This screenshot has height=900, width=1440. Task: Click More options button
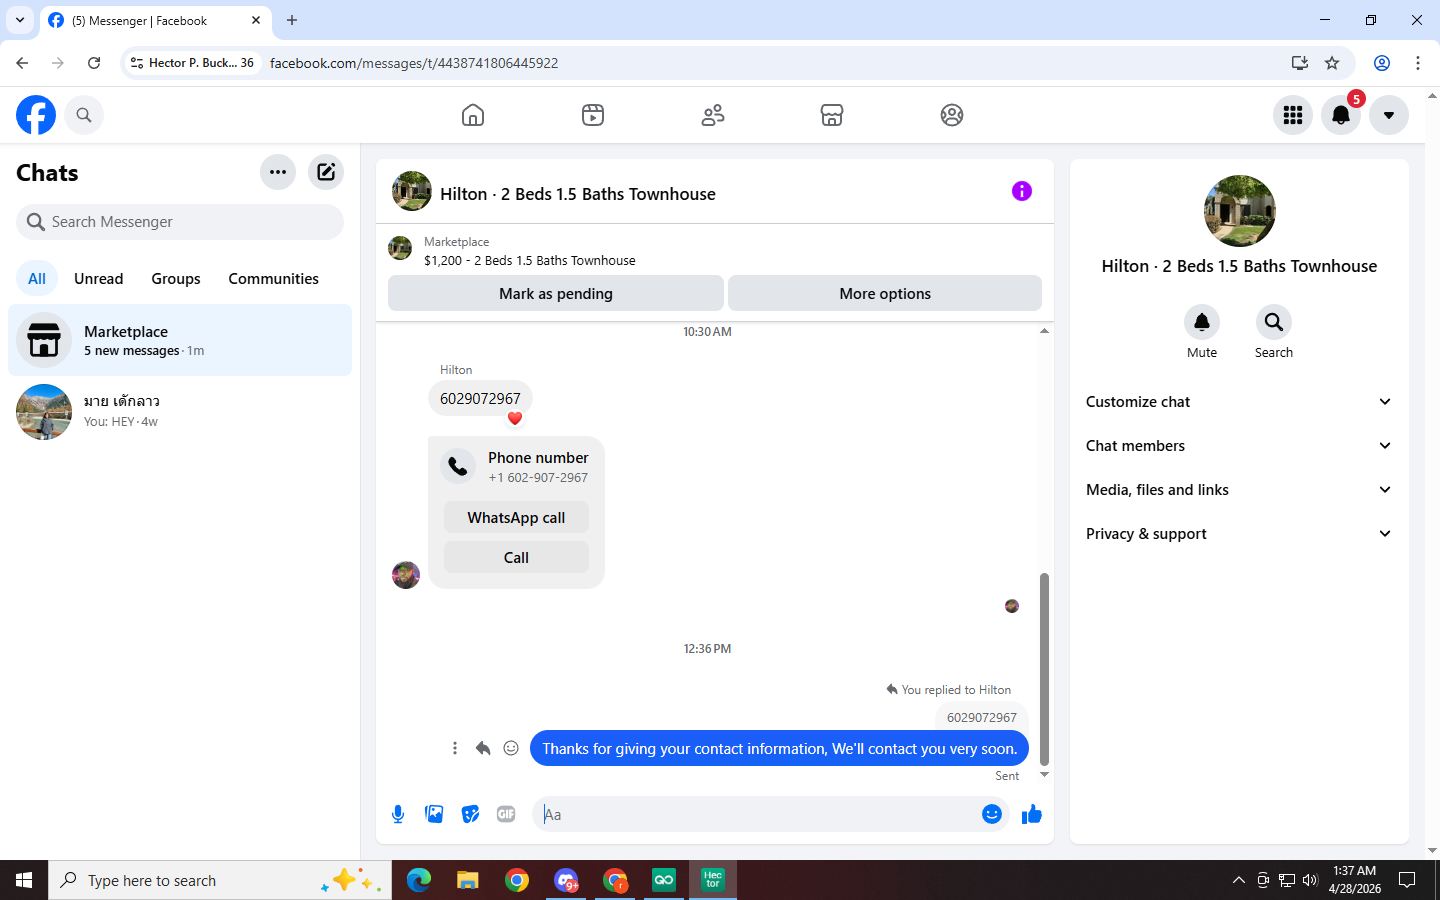point(885,294)
